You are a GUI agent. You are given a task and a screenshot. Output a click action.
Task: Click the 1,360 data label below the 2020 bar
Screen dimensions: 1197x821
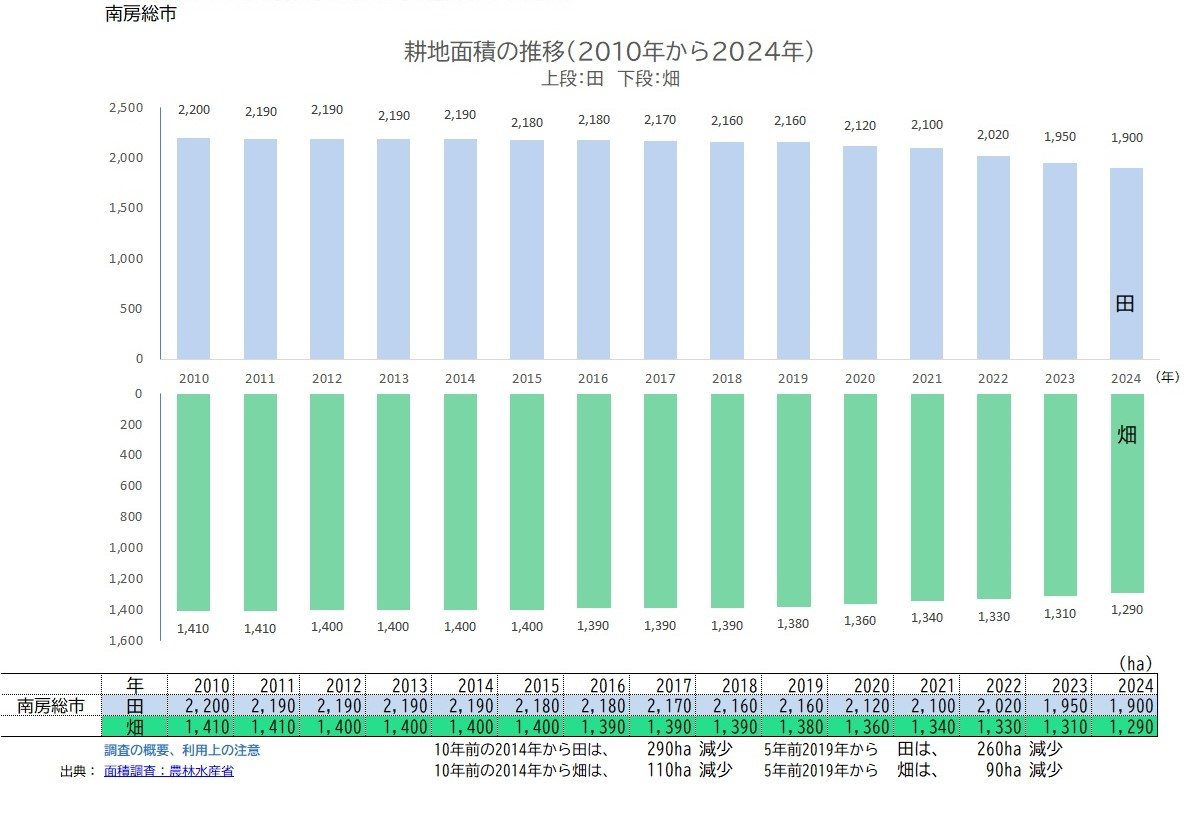tap(860, 621)
